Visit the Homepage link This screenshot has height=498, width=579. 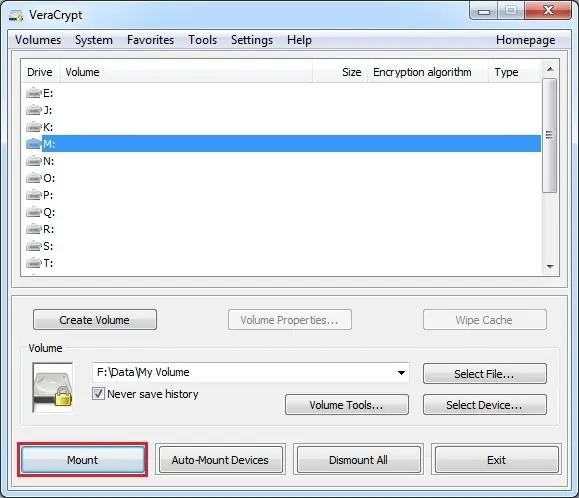coord(525,40)
